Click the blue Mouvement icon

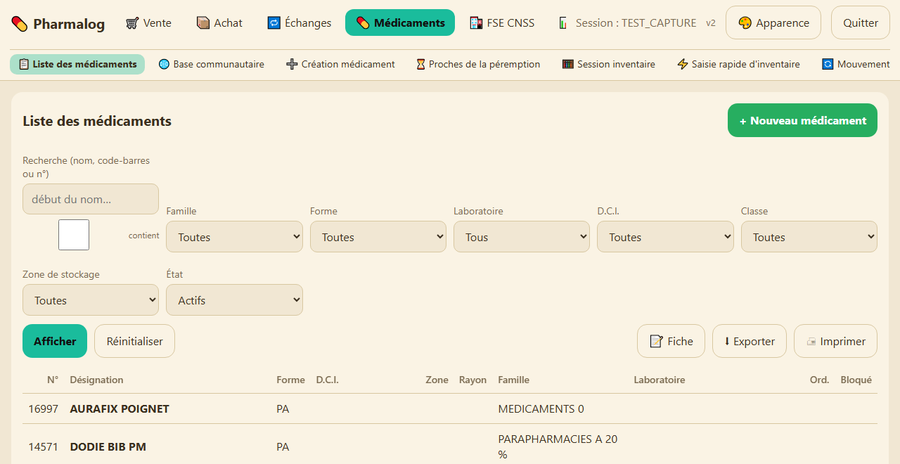coord(828,64)
